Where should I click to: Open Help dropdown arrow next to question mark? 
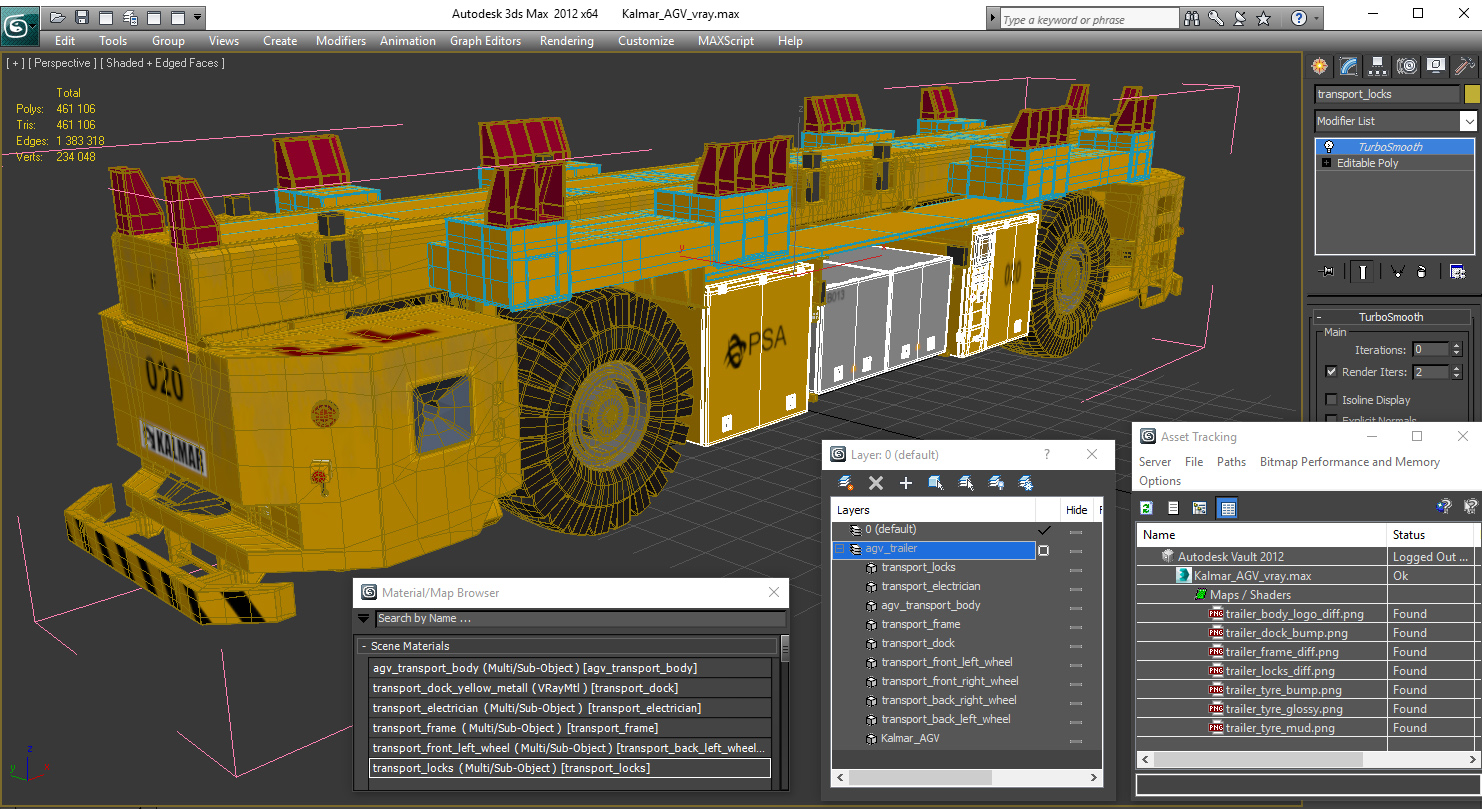[x=1315, y=18]
